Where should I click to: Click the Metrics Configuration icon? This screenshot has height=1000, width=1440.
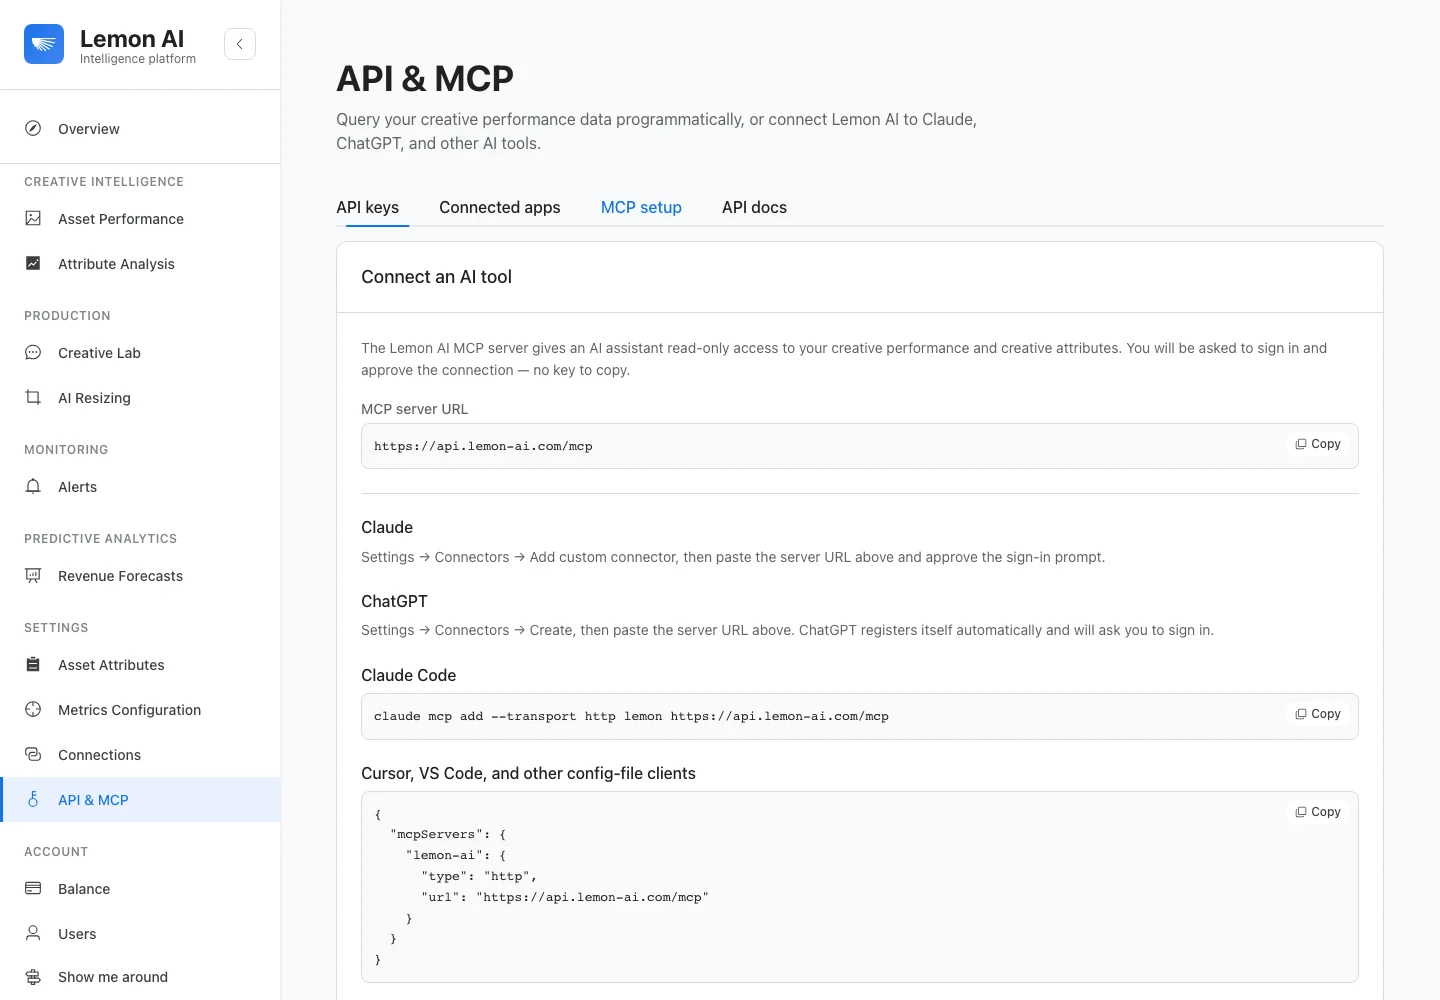point(33,709)
